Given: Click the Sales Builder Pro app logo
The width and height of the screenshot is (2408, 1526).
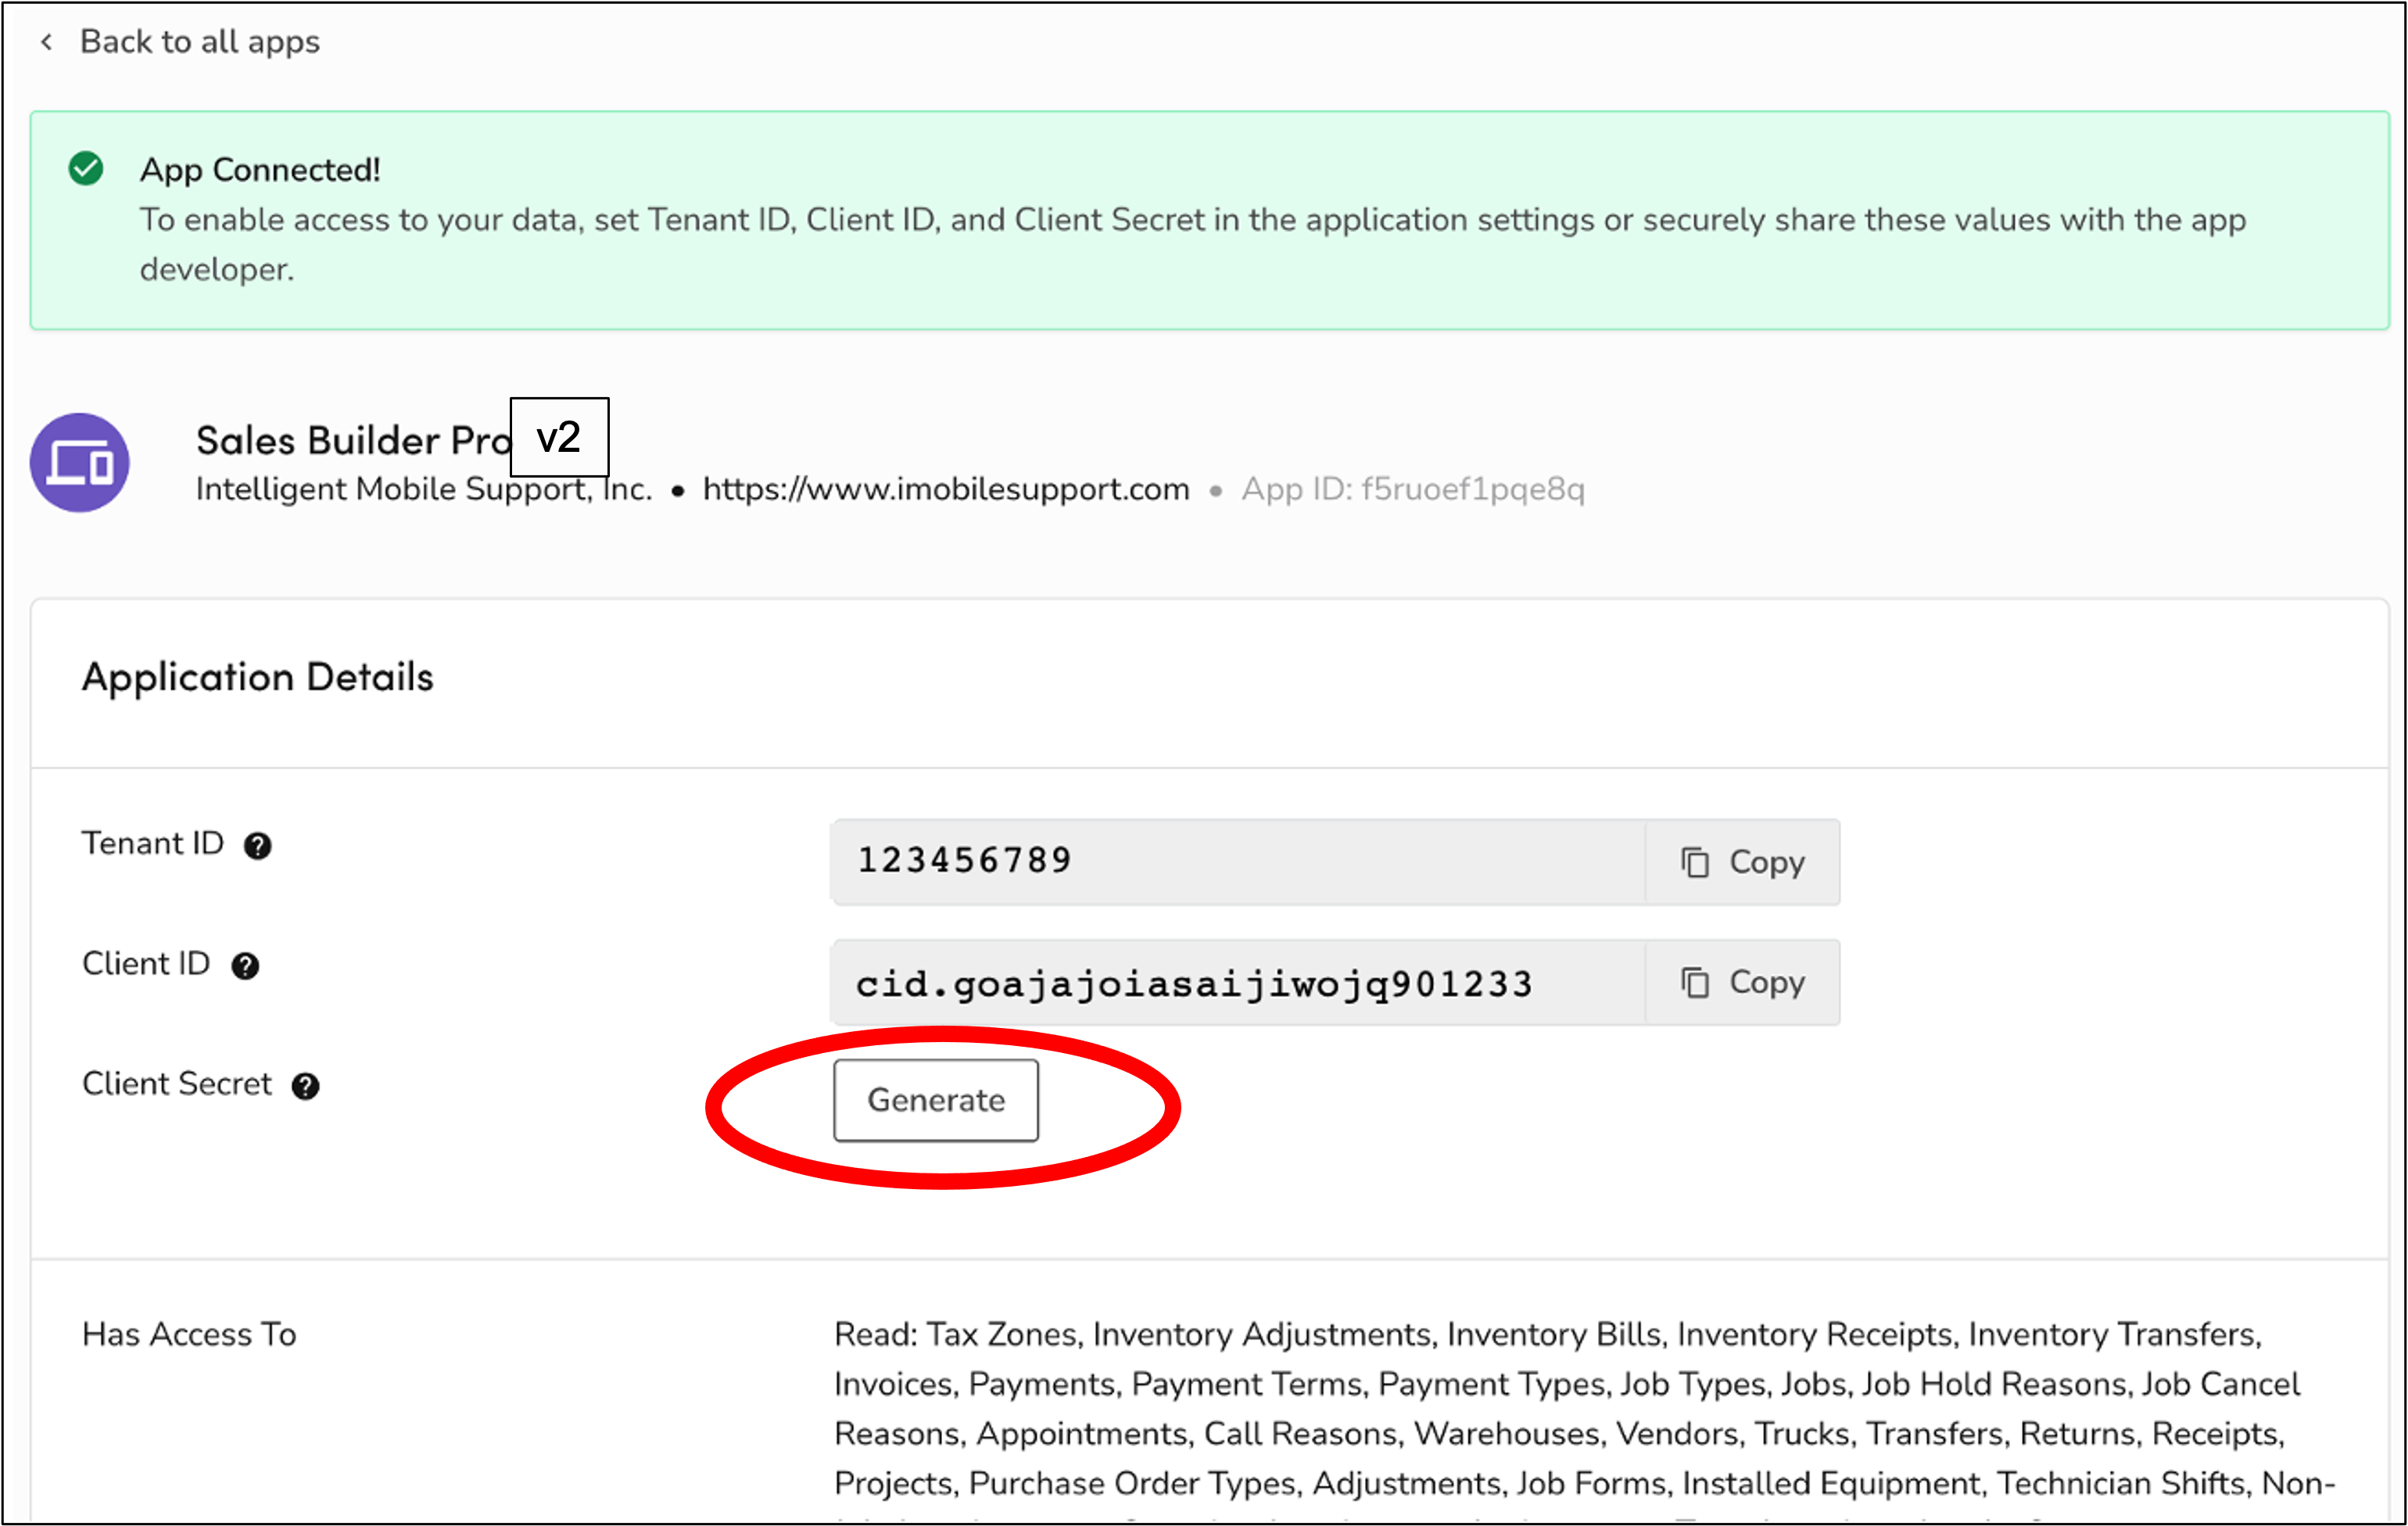Looking at the screenshot, I should click(x=80, y=463).
